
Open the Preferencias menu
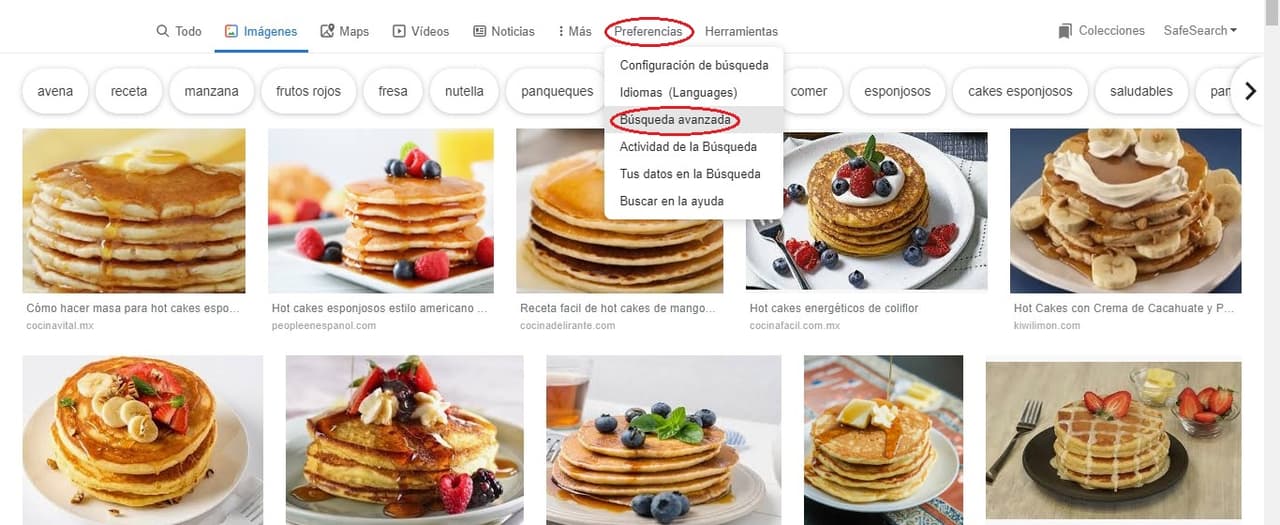click(648, 31)
